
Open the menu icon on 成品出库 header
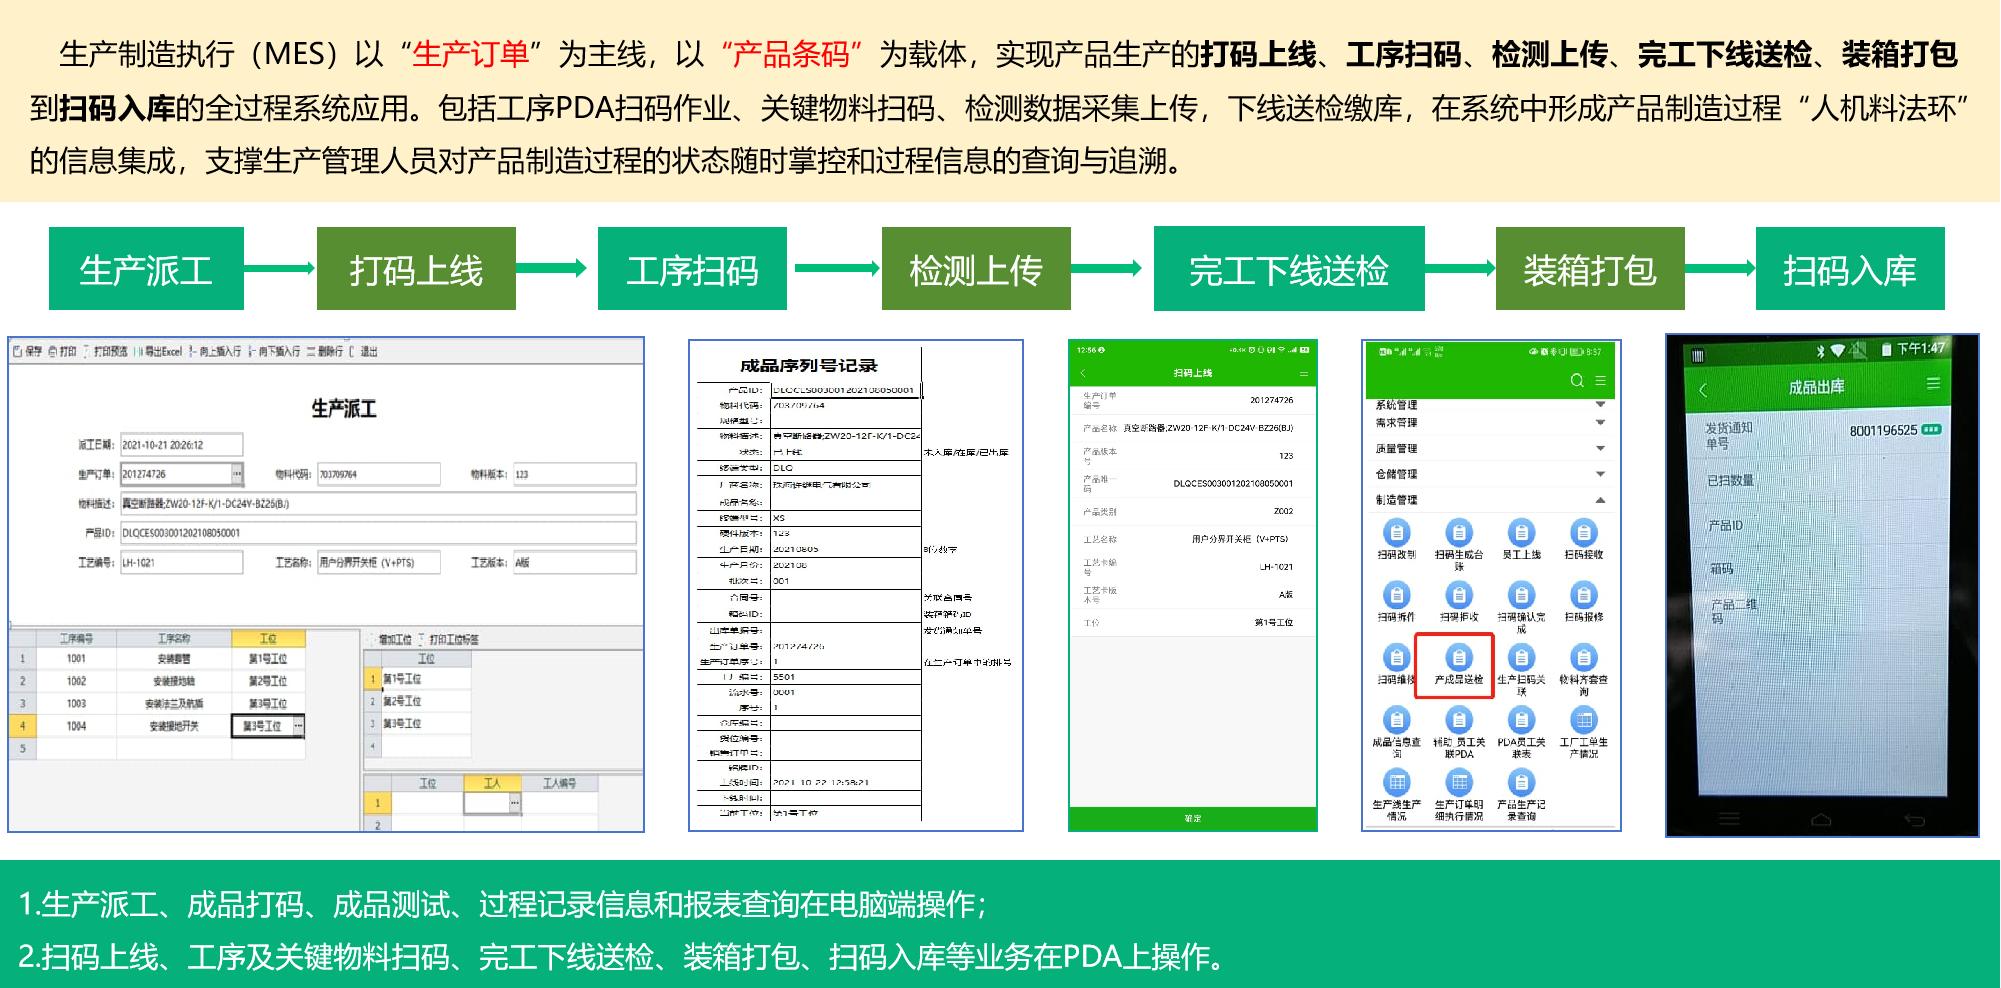[1933, 384]
